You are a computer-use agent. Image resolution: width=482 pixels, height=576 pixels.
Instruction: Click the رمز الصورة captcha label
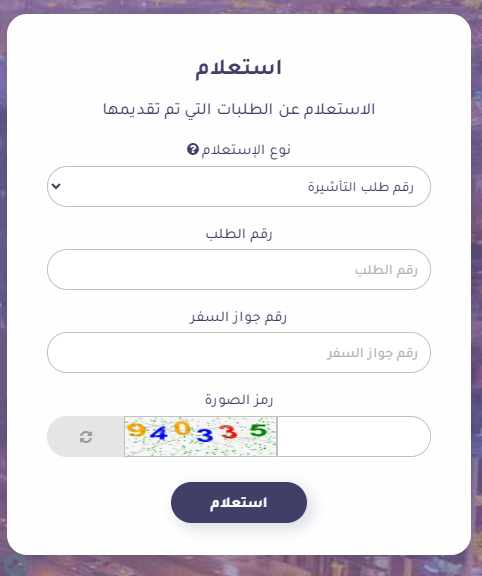[239, 400]
